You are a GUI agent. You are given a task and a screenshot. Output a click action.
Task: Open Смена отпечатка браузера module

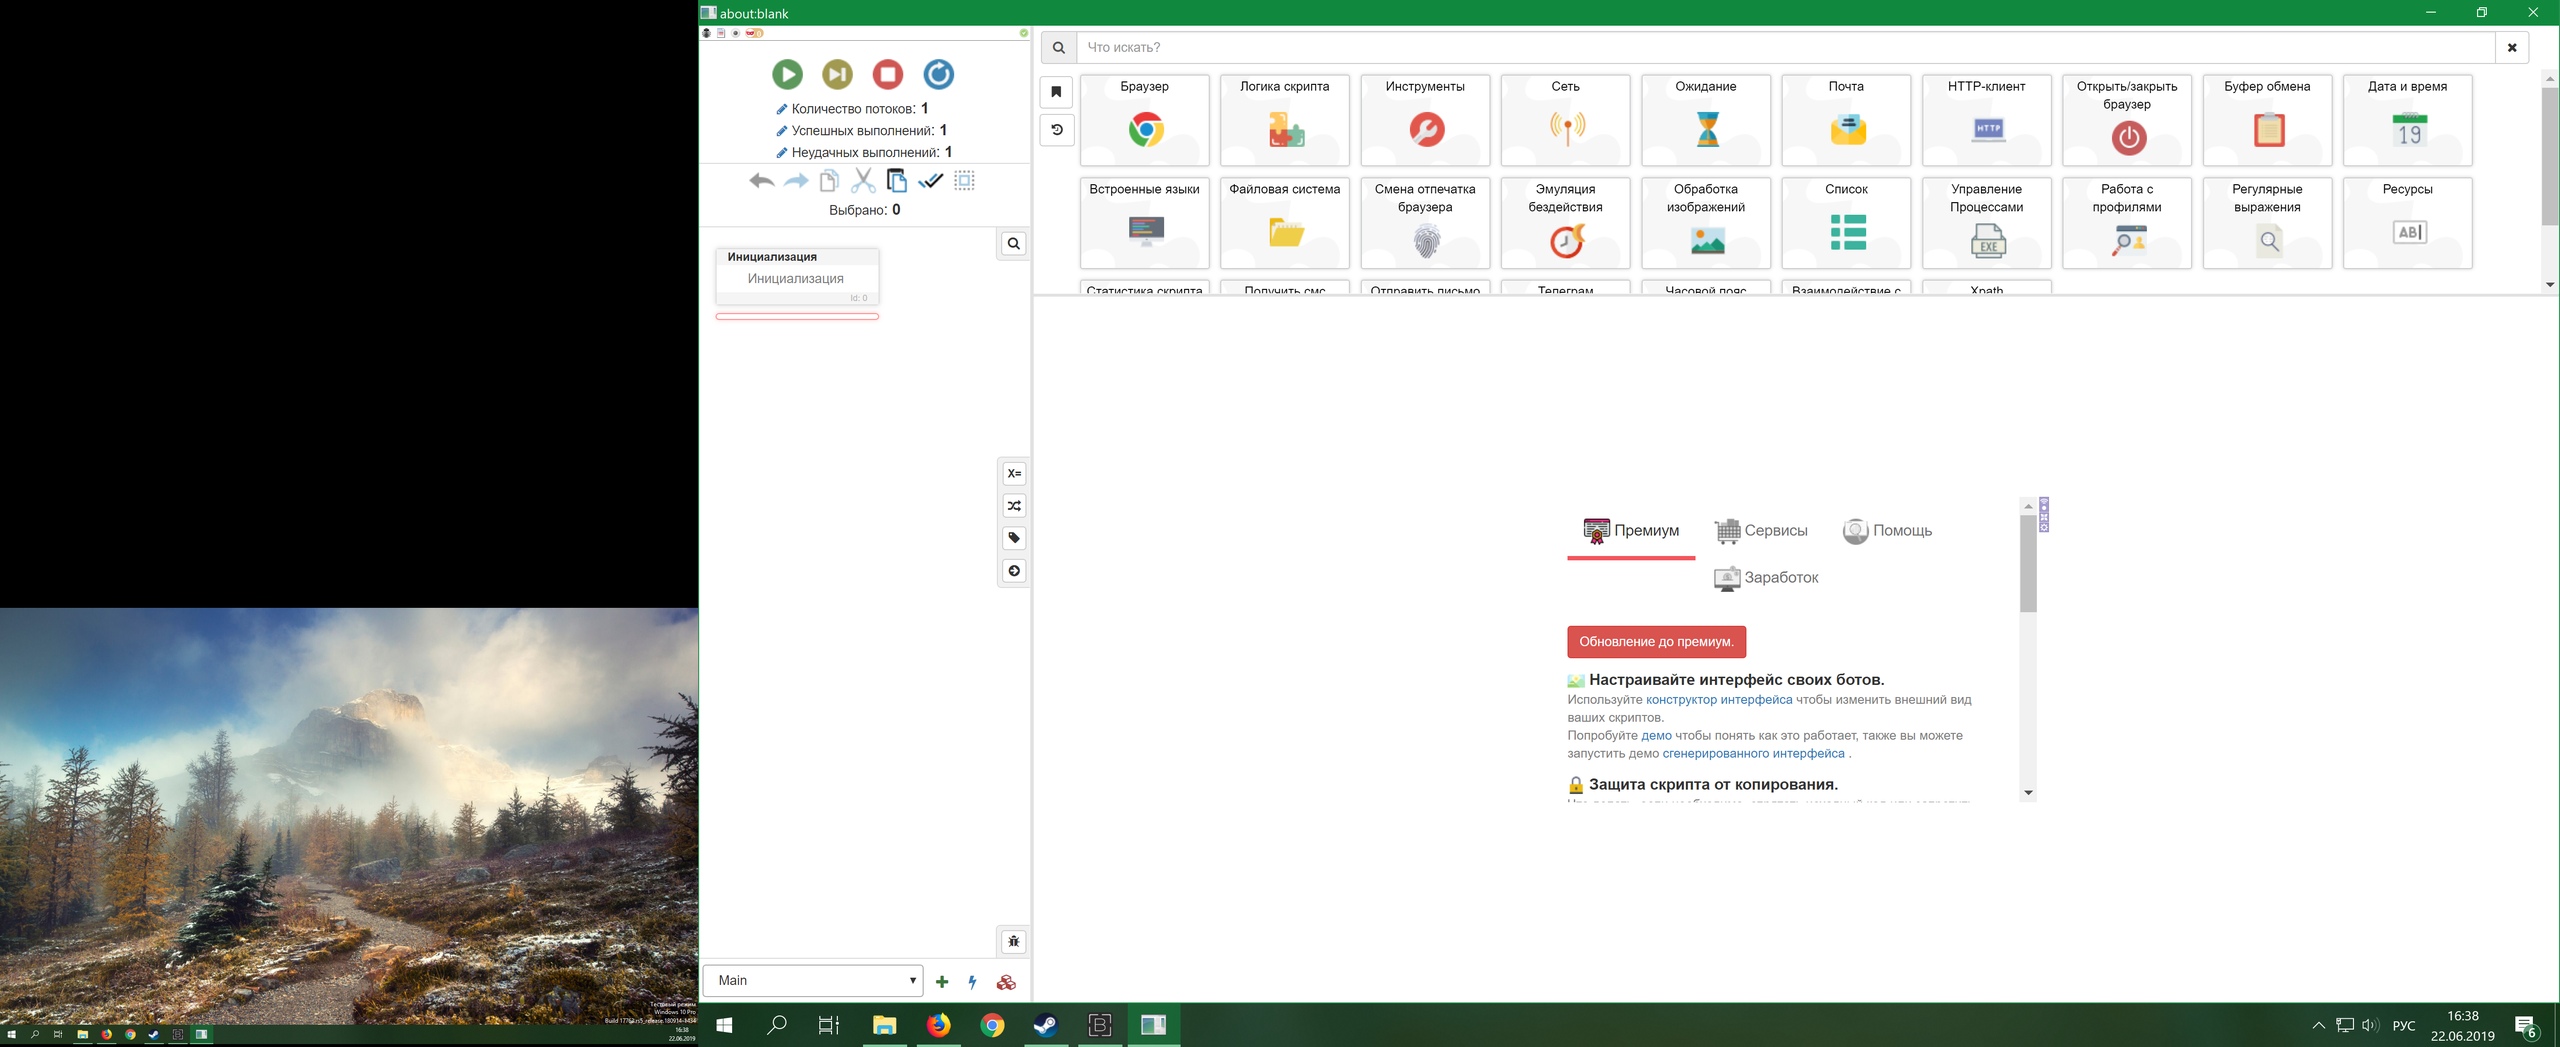pyautogui.click(x=1425, y=223)
